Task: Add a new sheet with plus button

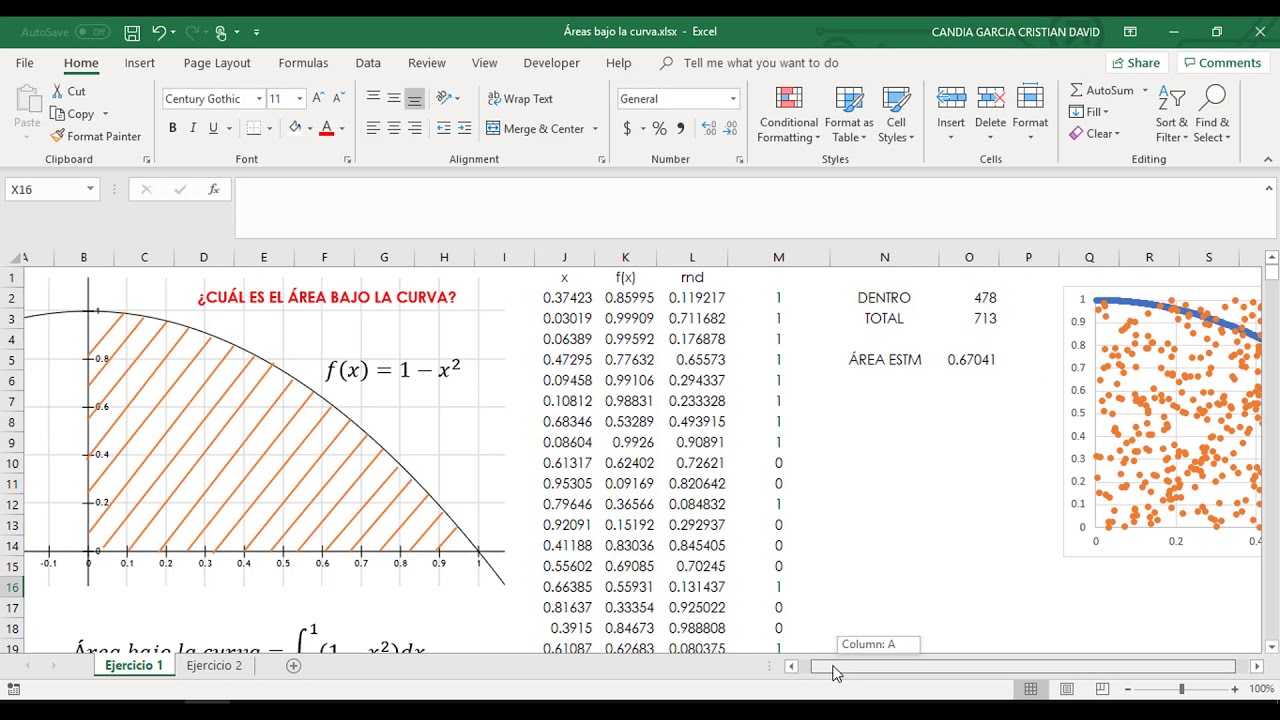Action: (x=293, y=665)
